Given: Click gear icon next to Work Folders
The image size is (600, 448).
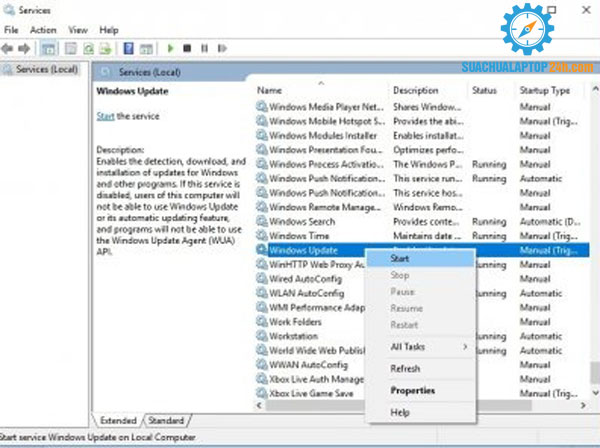Looking at the screenshot, I should (x=262, y=322).
